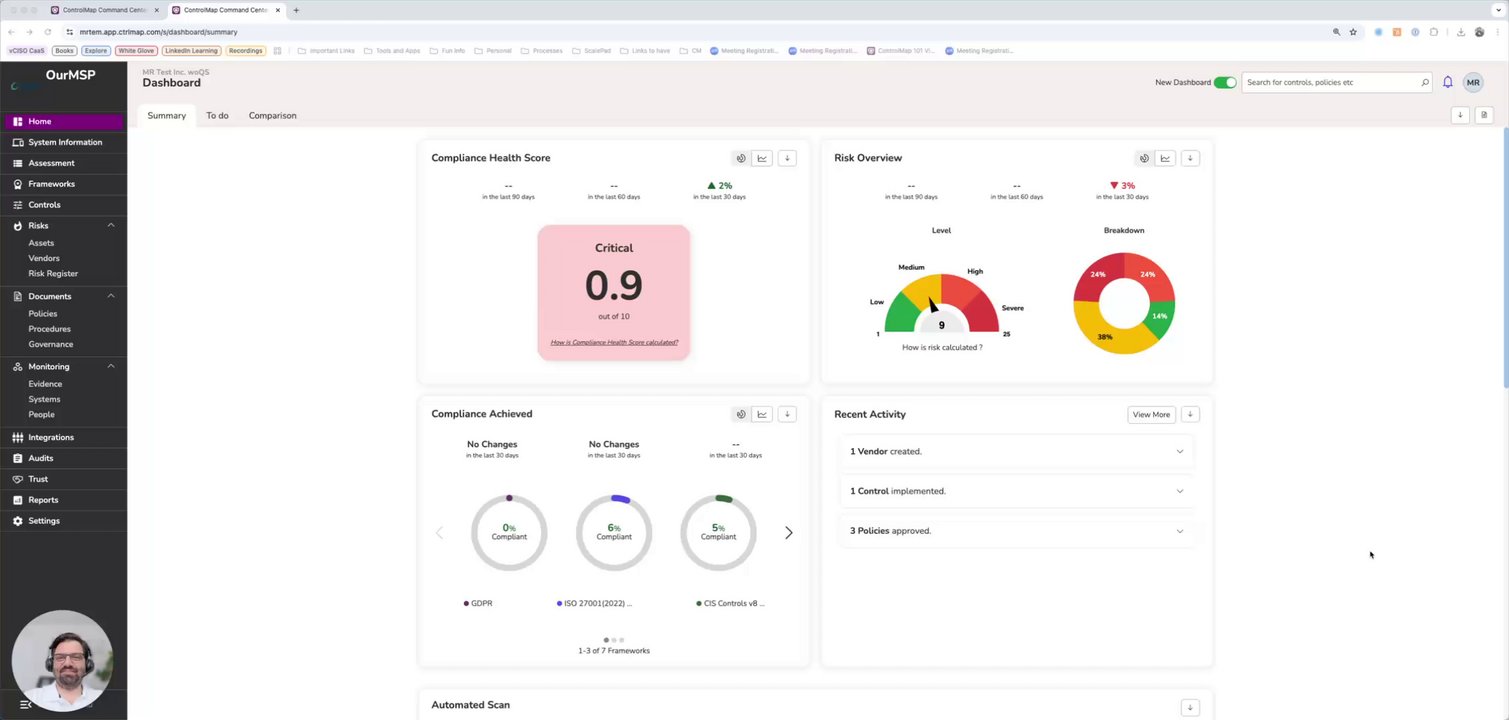Go to System Information in sidebar
This screenshot has height=720, width=1509.
[63, 142]
